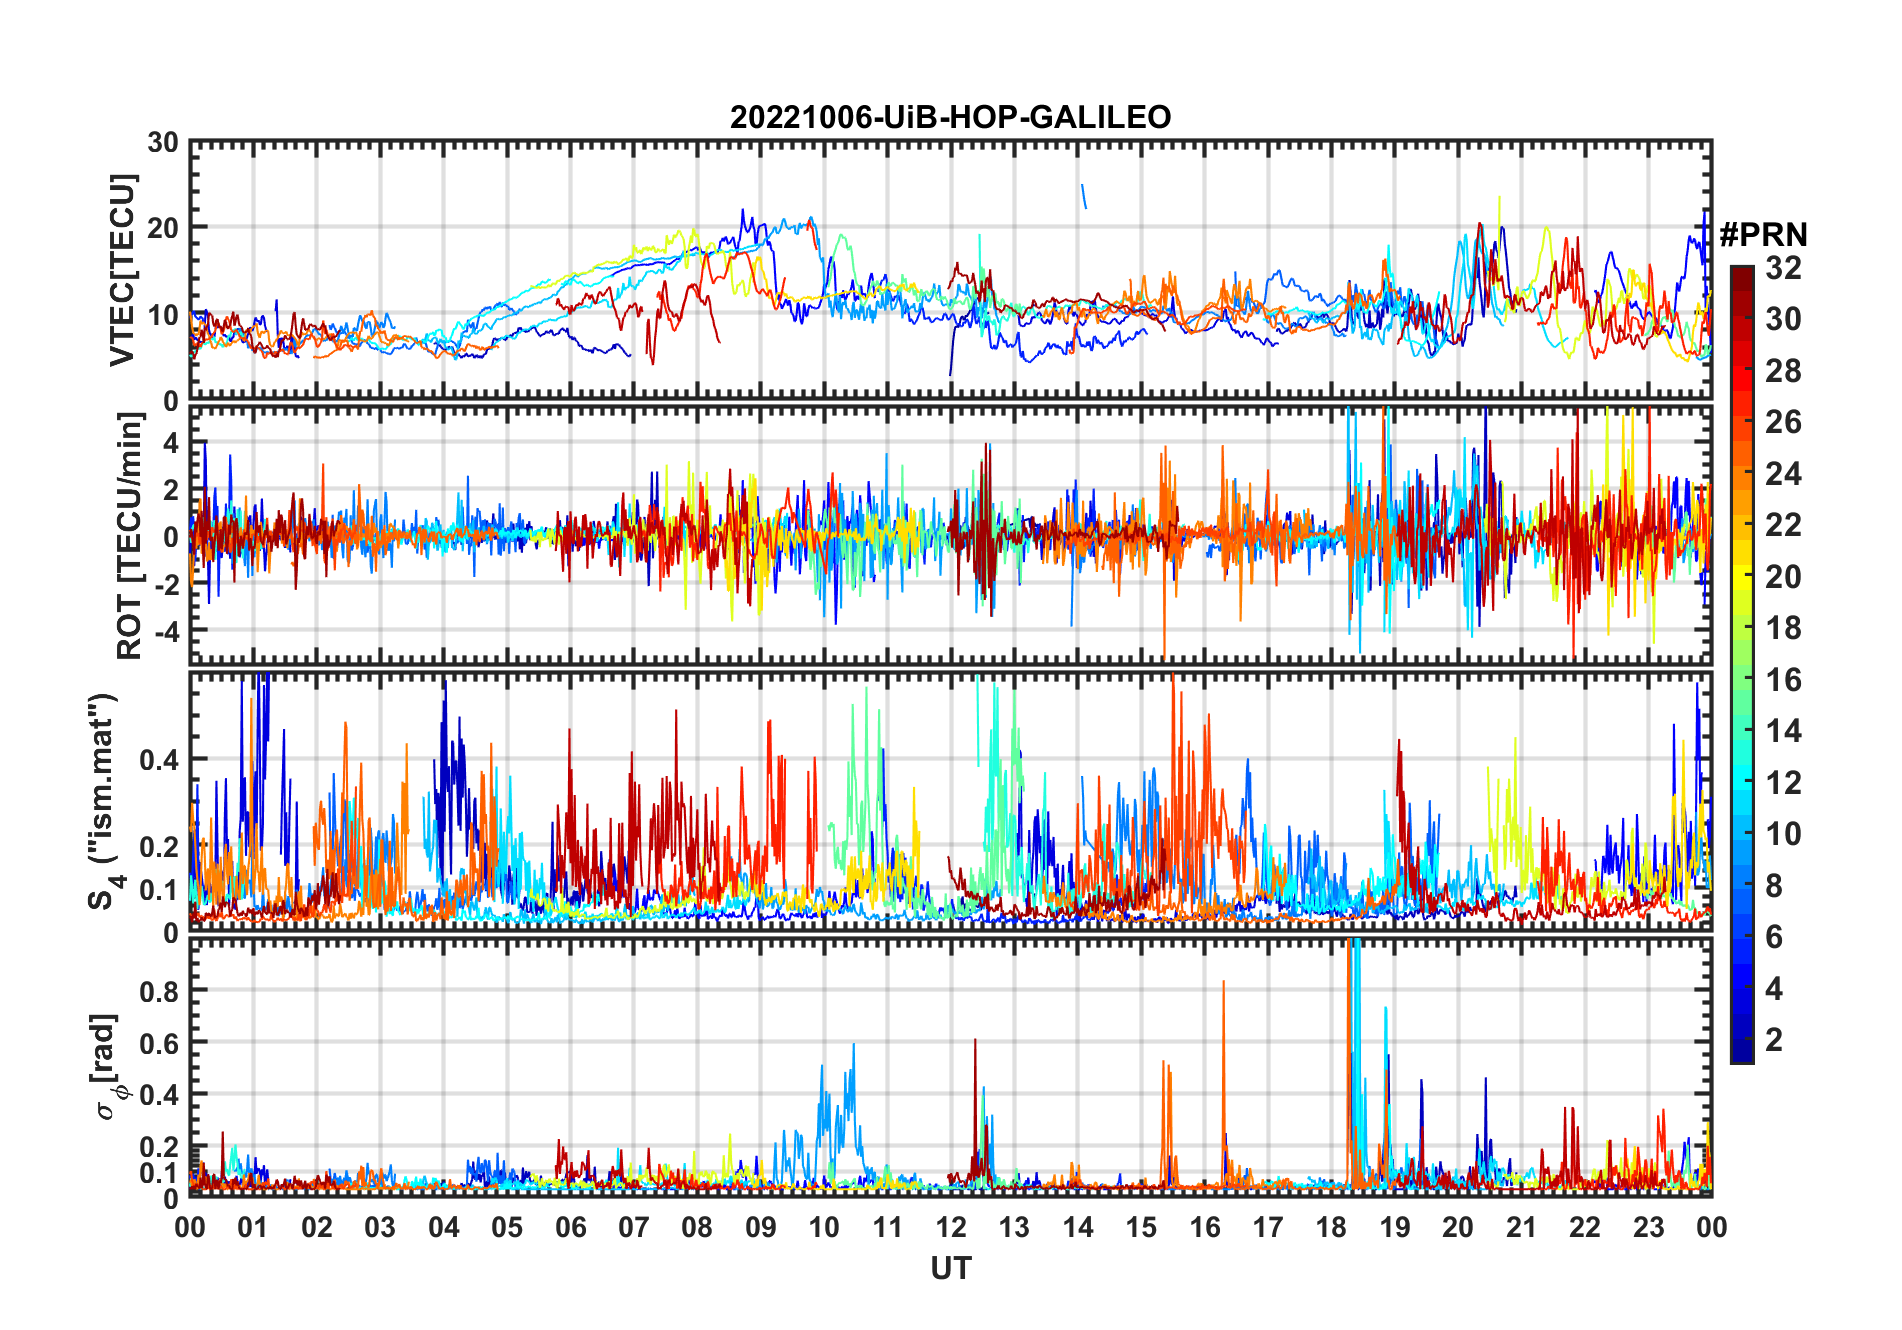
Task: Click sigma phi axis tick label 0.8
Action: pyautogui.click(x=159, y=991)
